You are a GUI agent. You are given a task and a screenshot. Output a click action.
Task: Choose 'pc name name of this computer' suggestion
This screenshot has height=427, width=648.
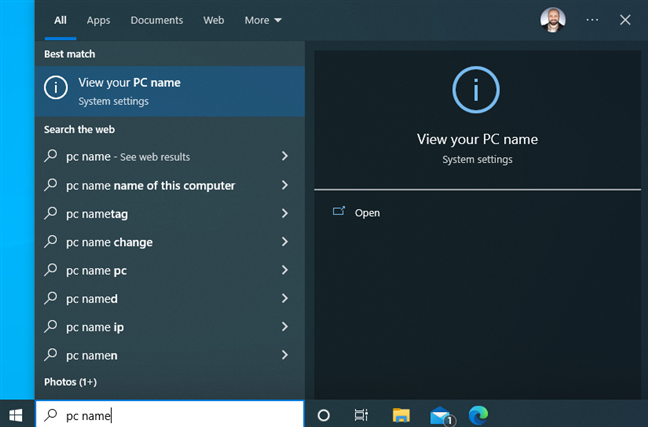(x=150, y=185)
